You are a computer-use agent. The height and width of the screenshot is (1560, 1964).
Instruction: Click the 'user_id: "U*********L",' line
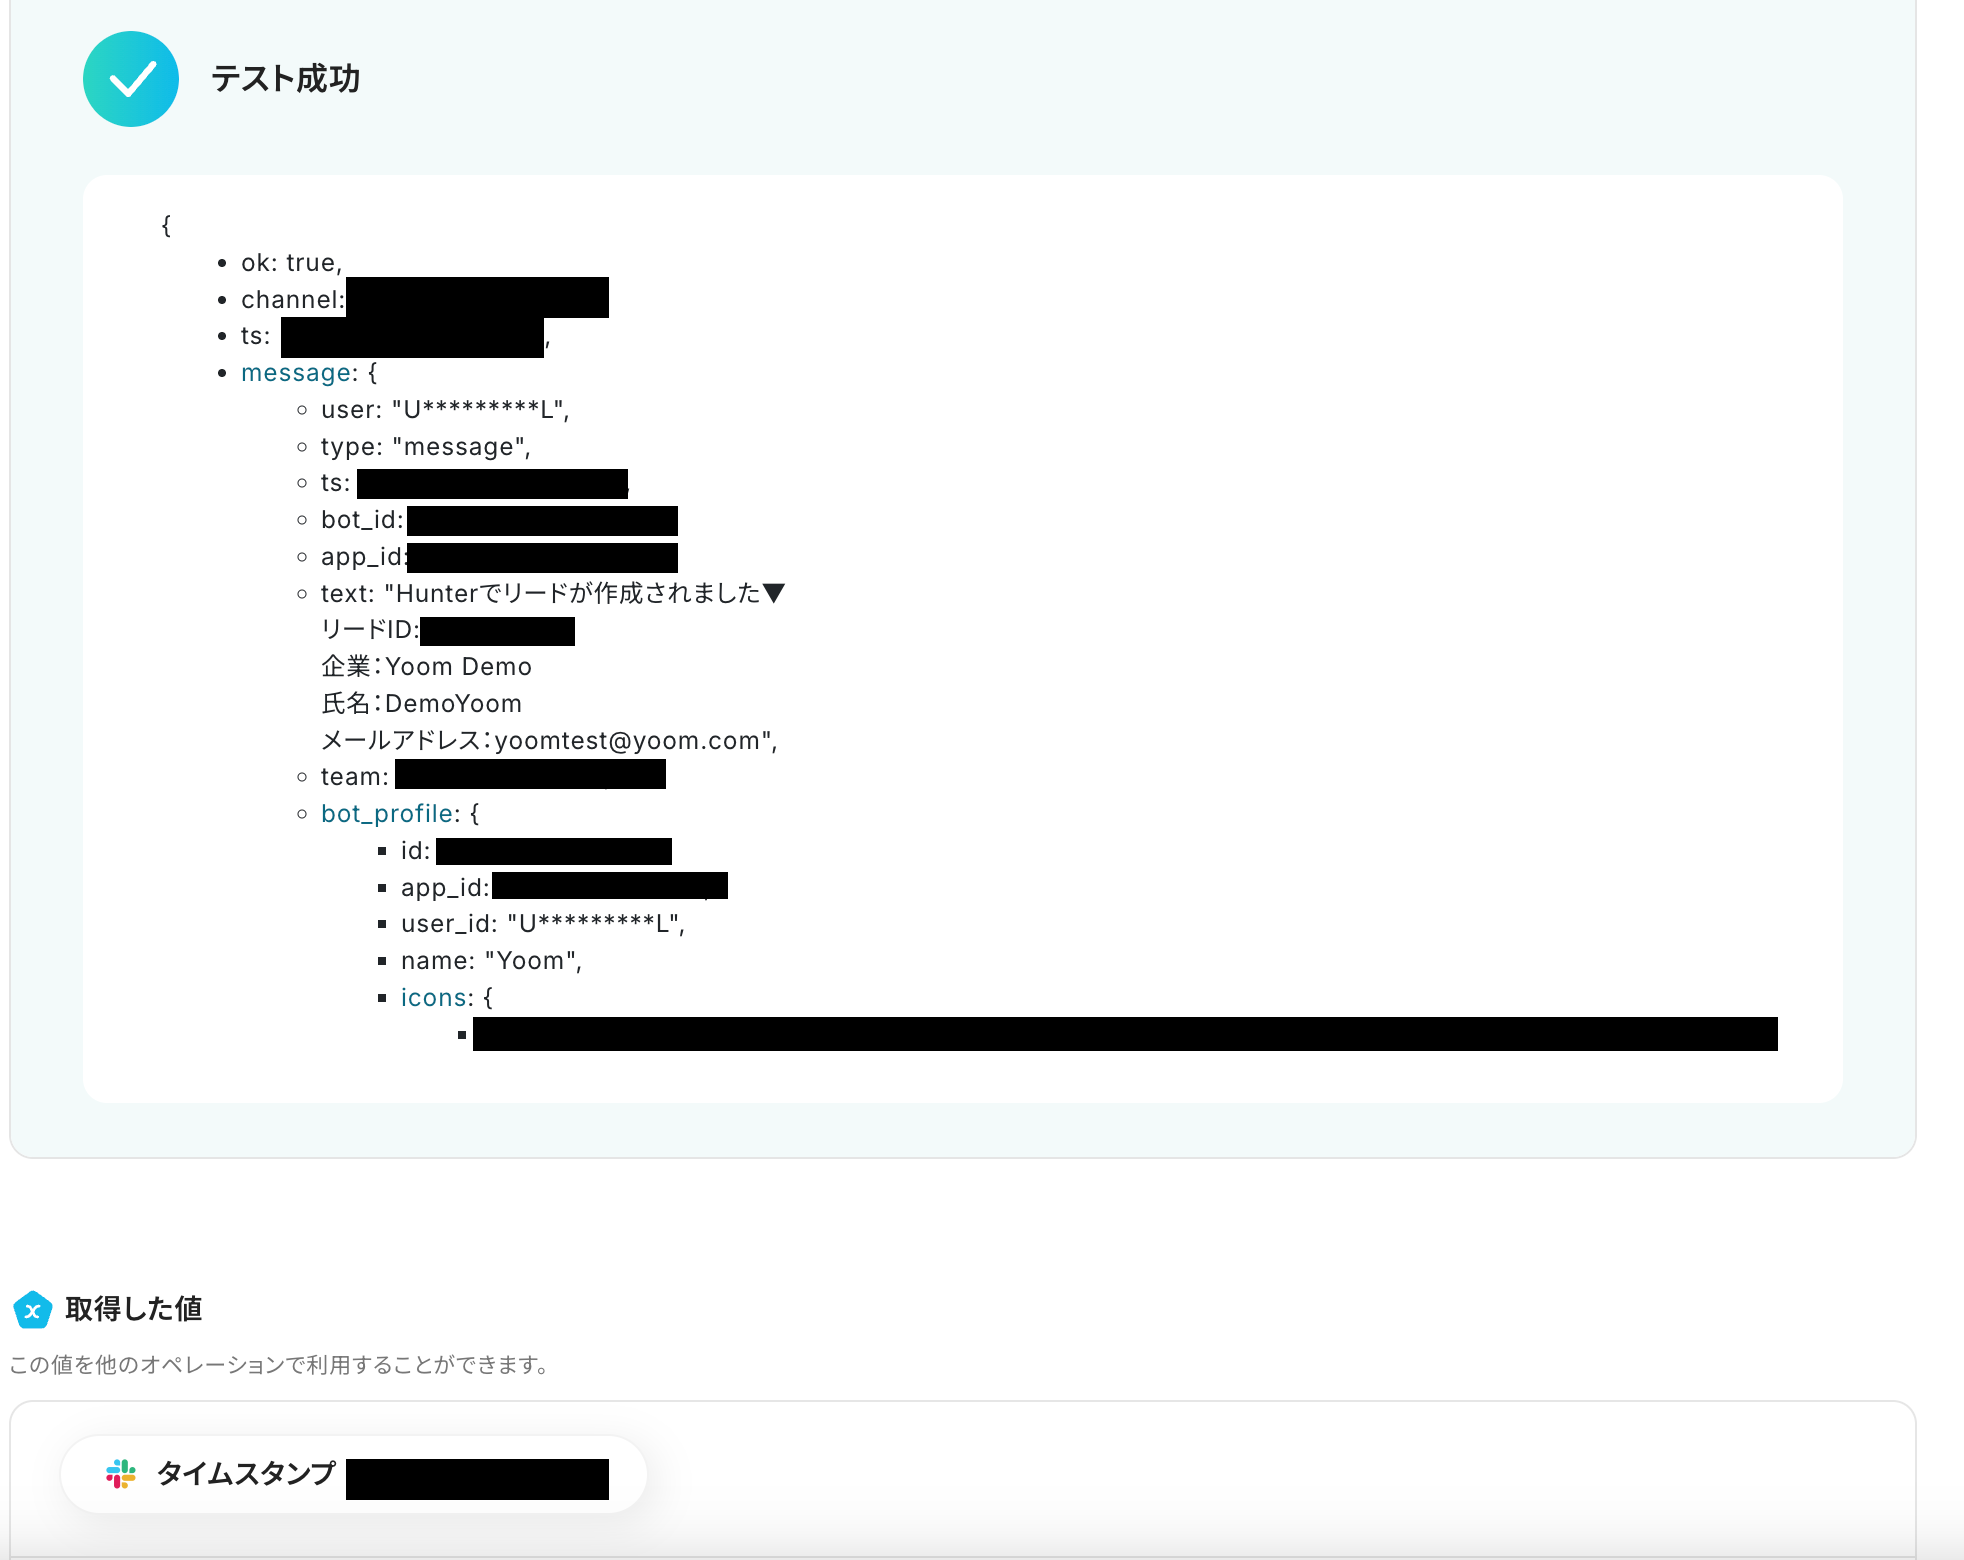[543, 924]
